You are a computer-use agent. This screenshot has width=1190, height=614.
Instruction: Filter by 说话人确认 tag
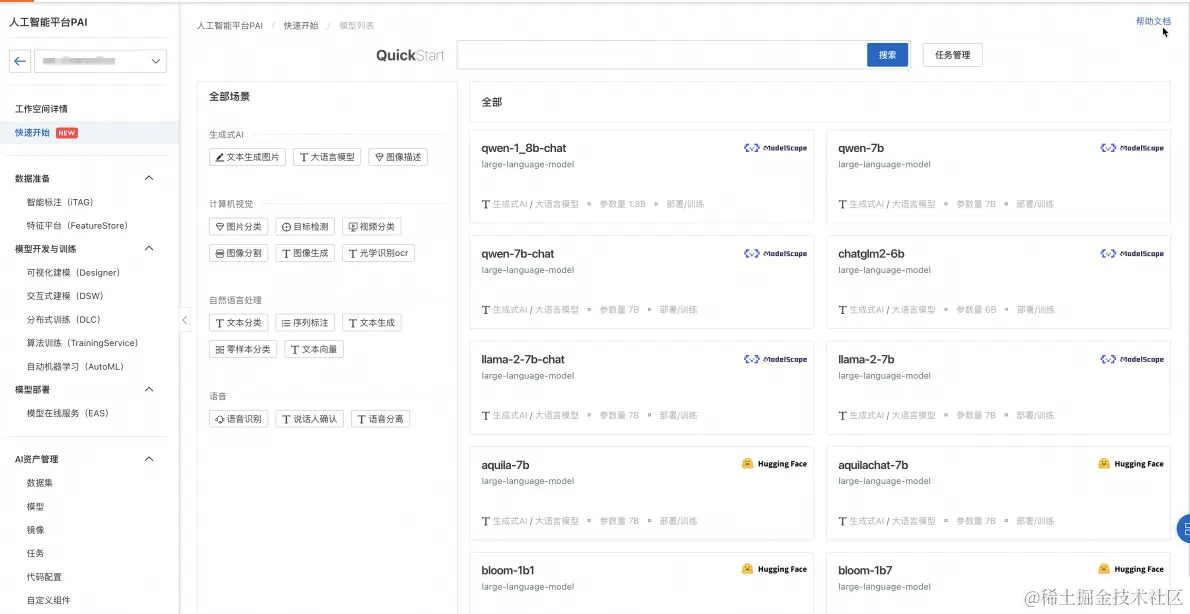click(310, 419)
